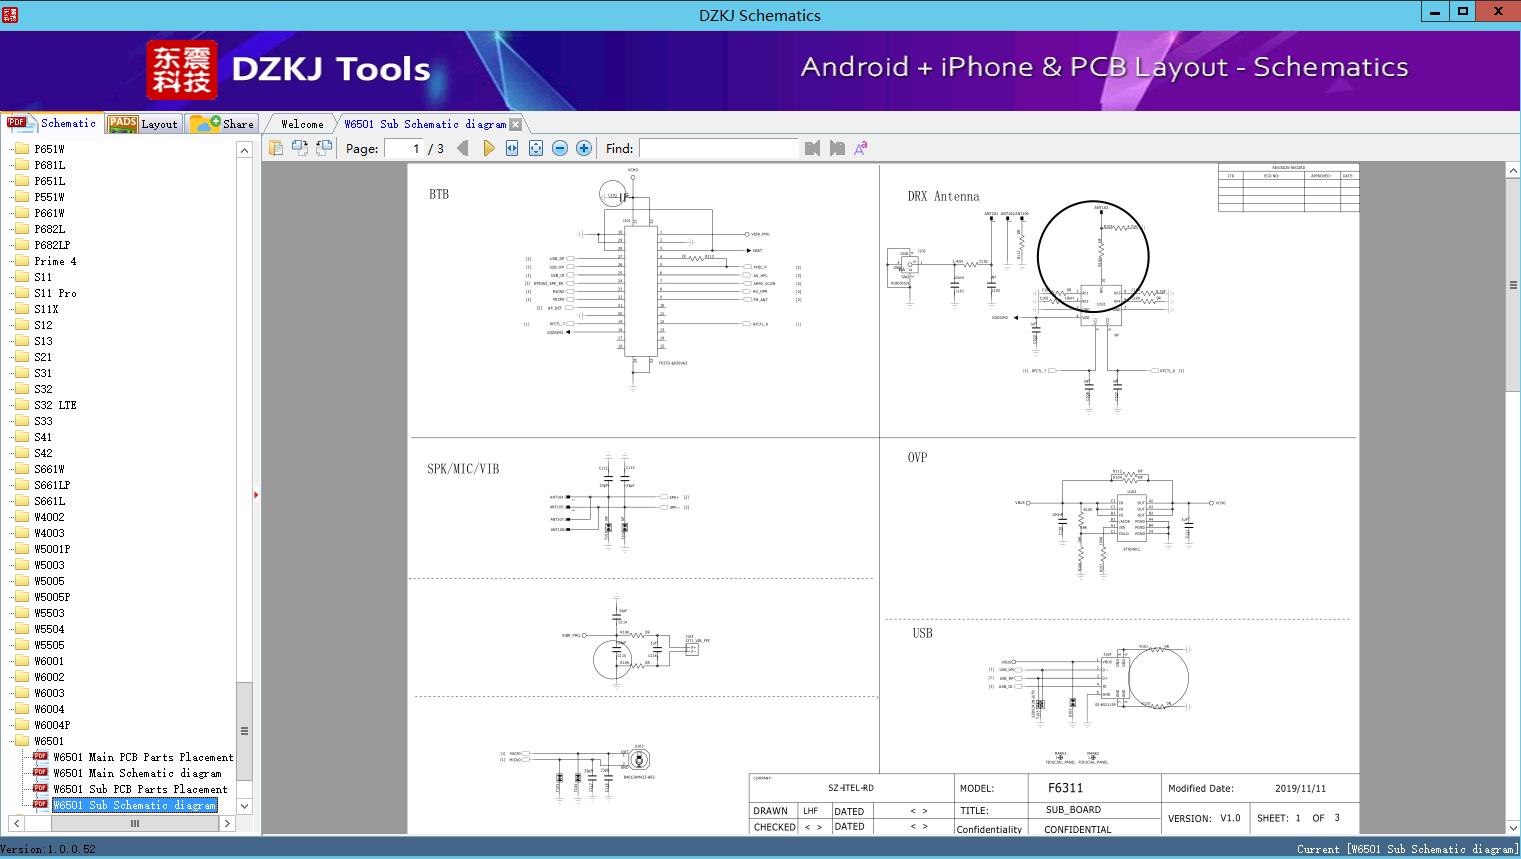Click the previous page arrow

tap(462, 148)
